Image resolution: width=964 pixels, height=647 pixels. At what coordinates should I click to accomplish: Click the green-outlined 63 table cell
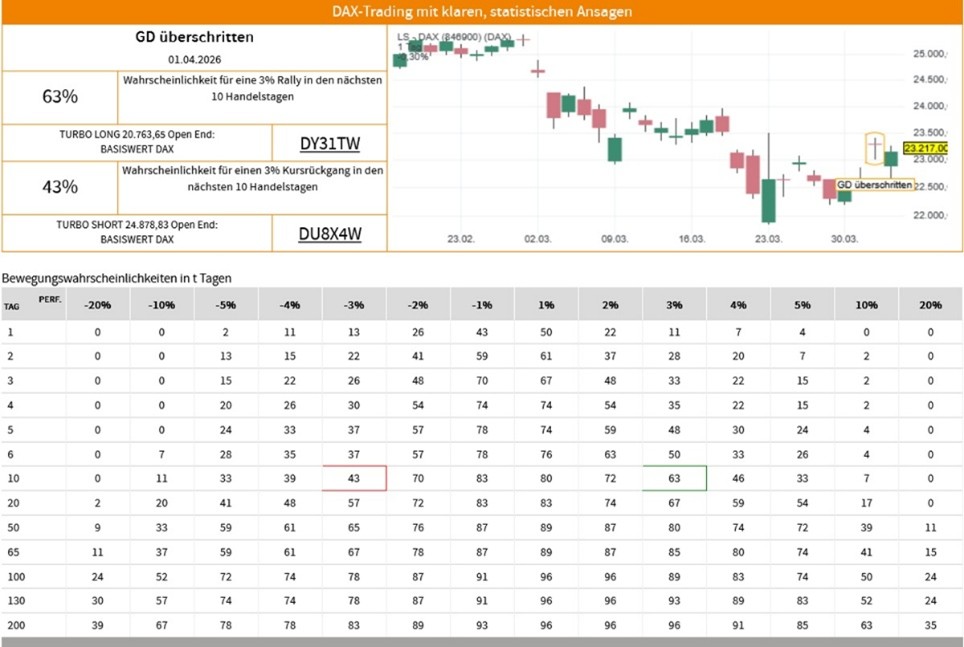[x=674, y=478]
